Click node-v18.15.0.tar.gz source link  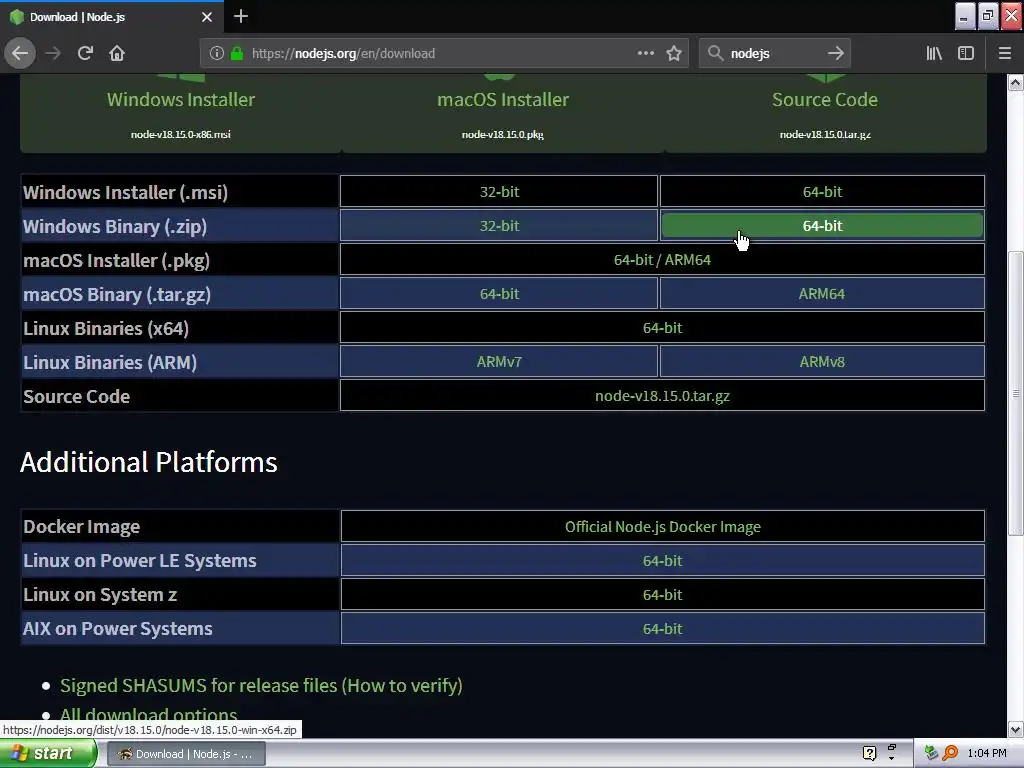tap(662, 395)
